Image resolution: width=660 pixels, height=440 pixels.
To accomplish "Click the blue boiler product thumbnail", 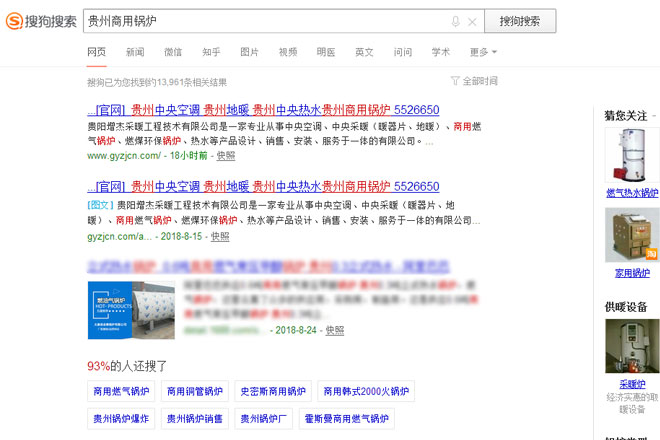I will [131, 310].
